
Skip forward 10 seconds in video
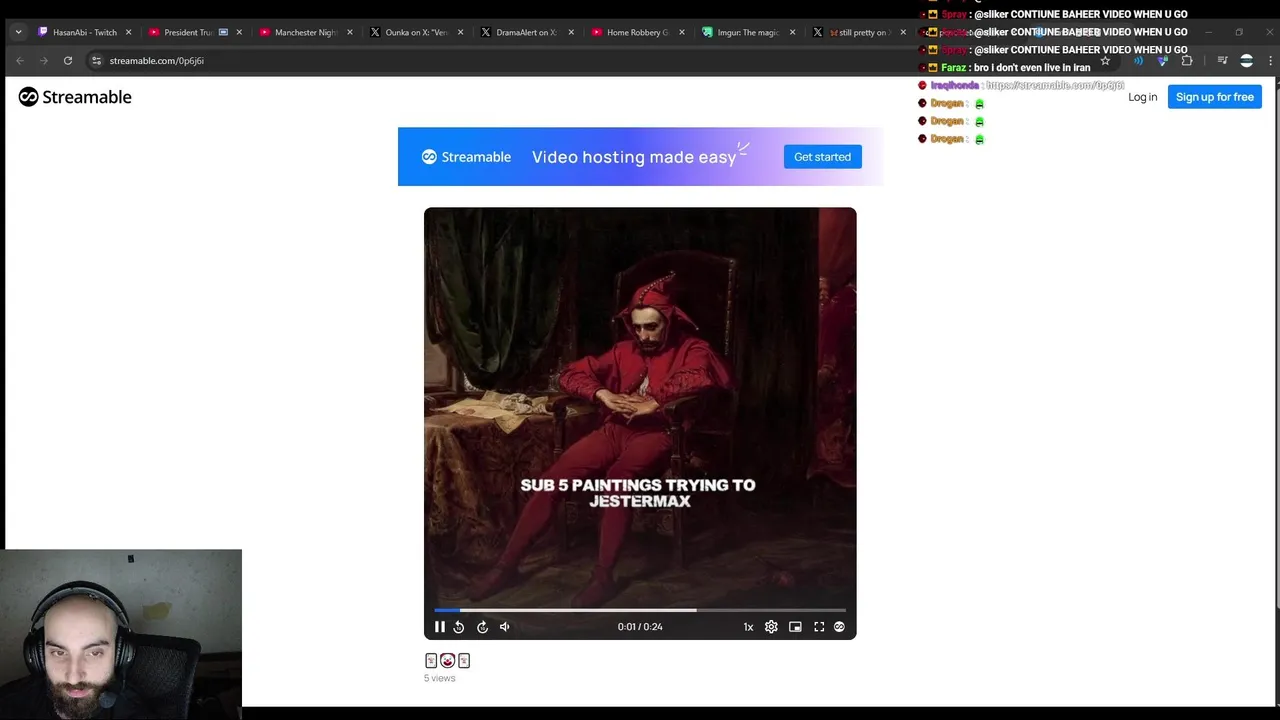click(x=482, y=627)
